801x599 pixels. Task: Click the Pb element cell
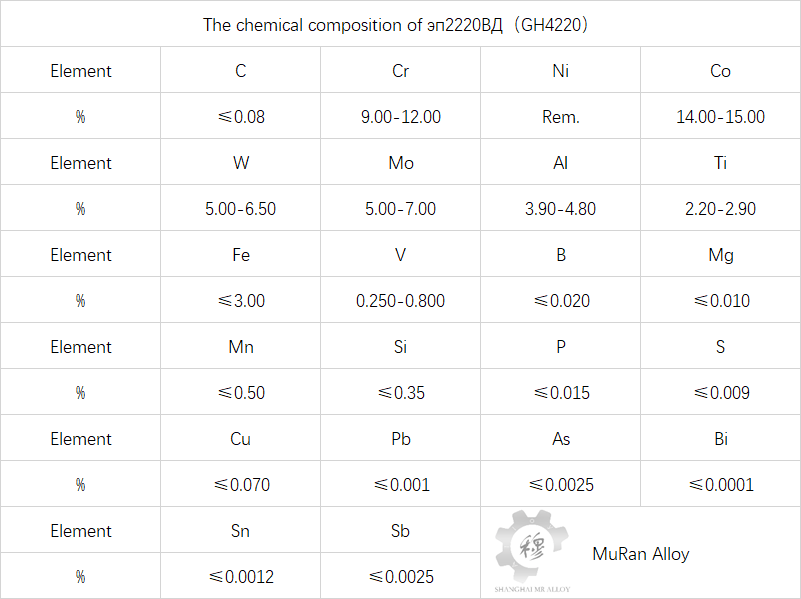(x=400, y=439)
